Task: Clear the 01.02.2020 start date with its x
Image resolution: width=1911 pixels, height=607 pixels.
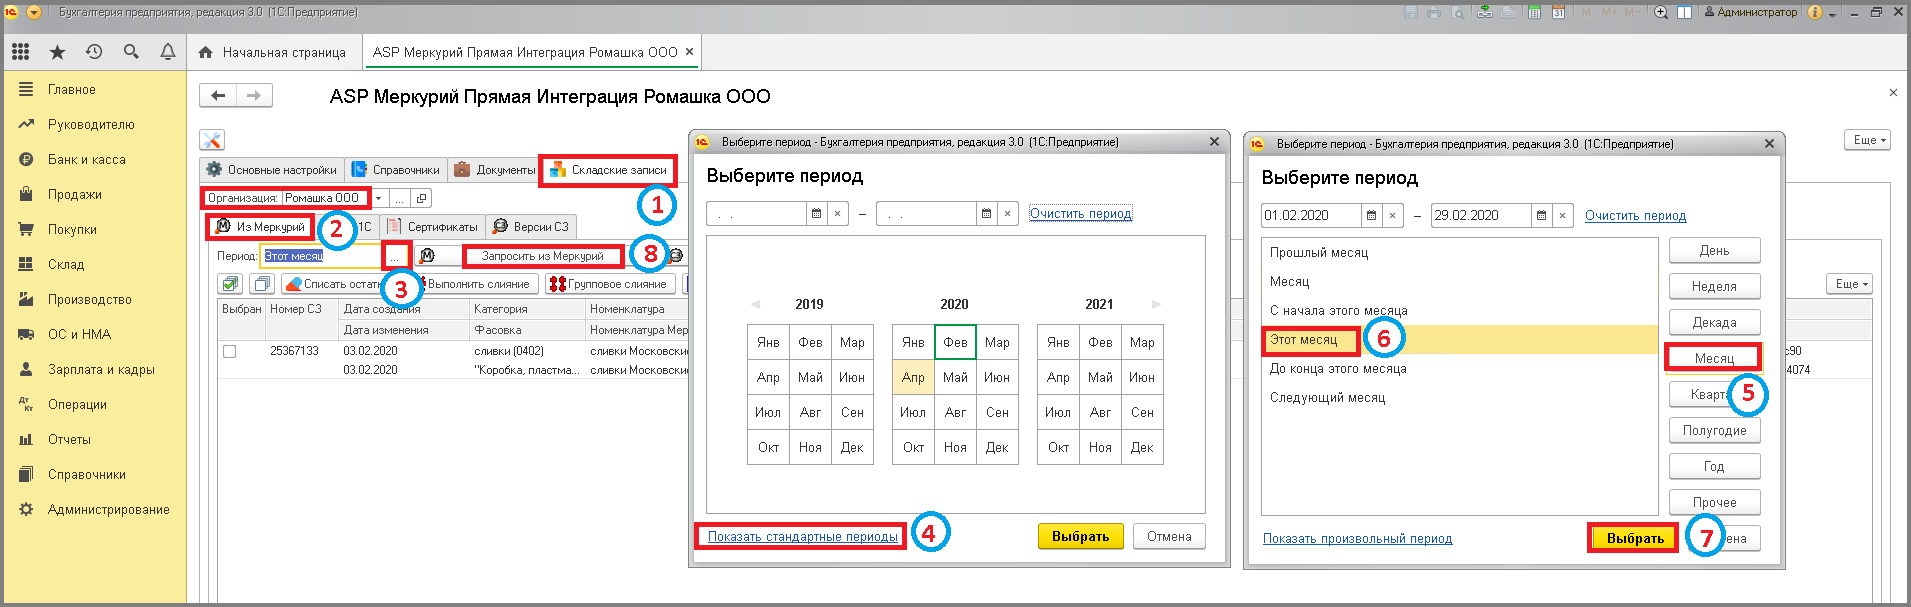Action: [x=1392, y=215]
